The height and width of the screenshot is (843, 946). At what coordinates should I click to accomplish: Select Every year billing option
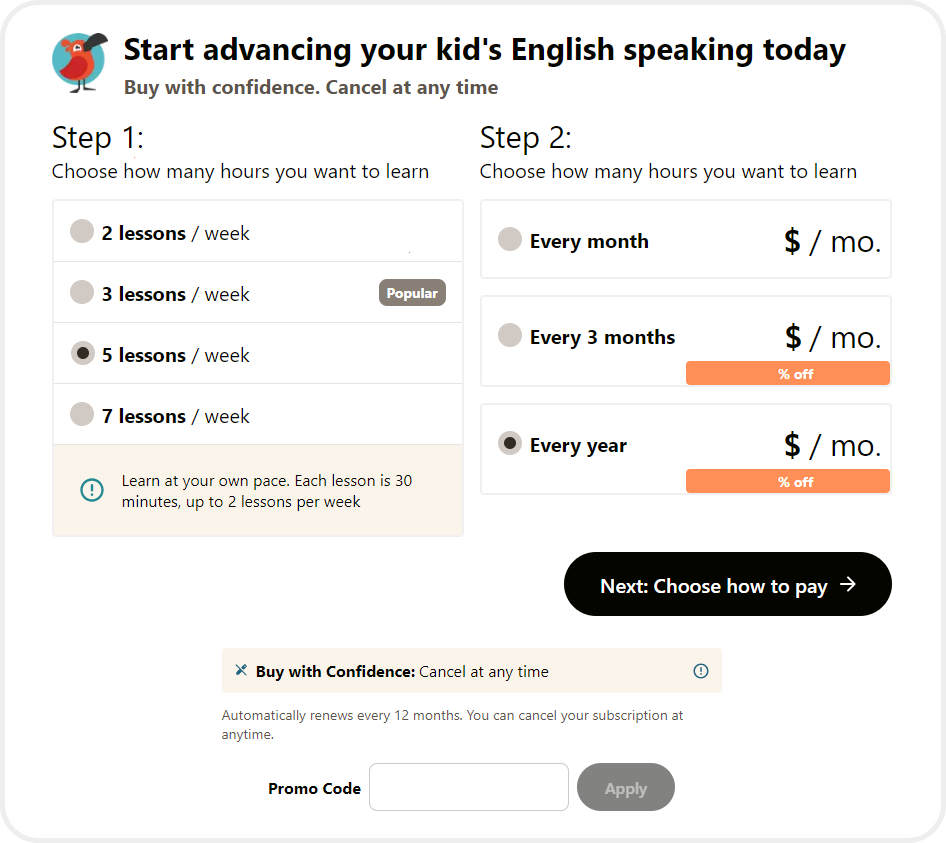click(510, 444)
